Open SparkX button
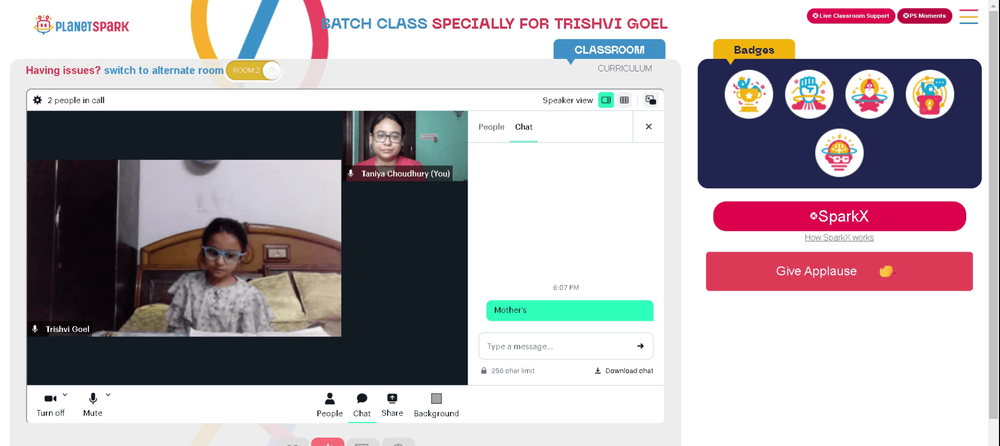This screenshot has height=446, width=1000. tap(839, 216)
